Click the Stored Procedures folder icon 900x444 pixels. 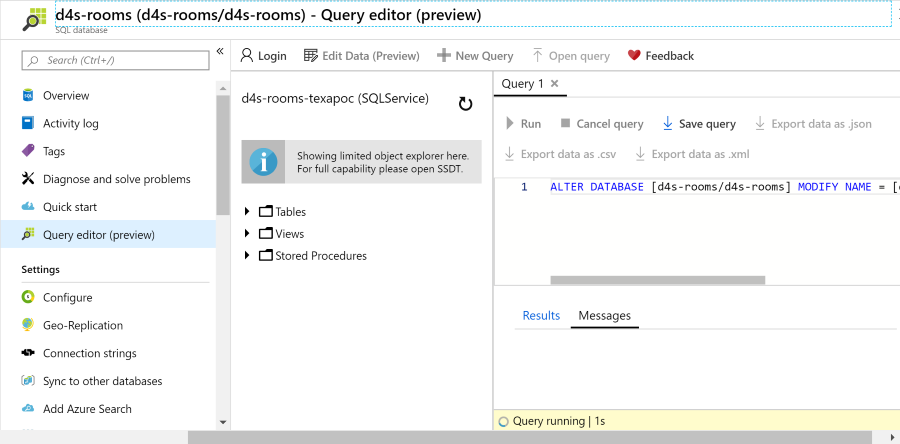tap(265, 255)
